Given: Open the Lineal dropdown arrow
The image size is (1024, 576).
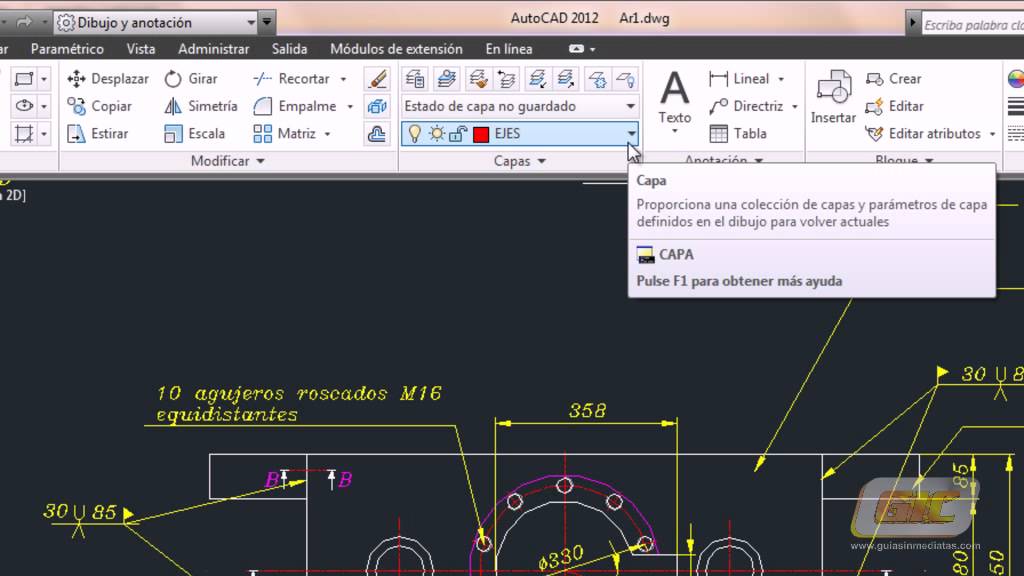Looking at the screenshot, I should point(781,79).
